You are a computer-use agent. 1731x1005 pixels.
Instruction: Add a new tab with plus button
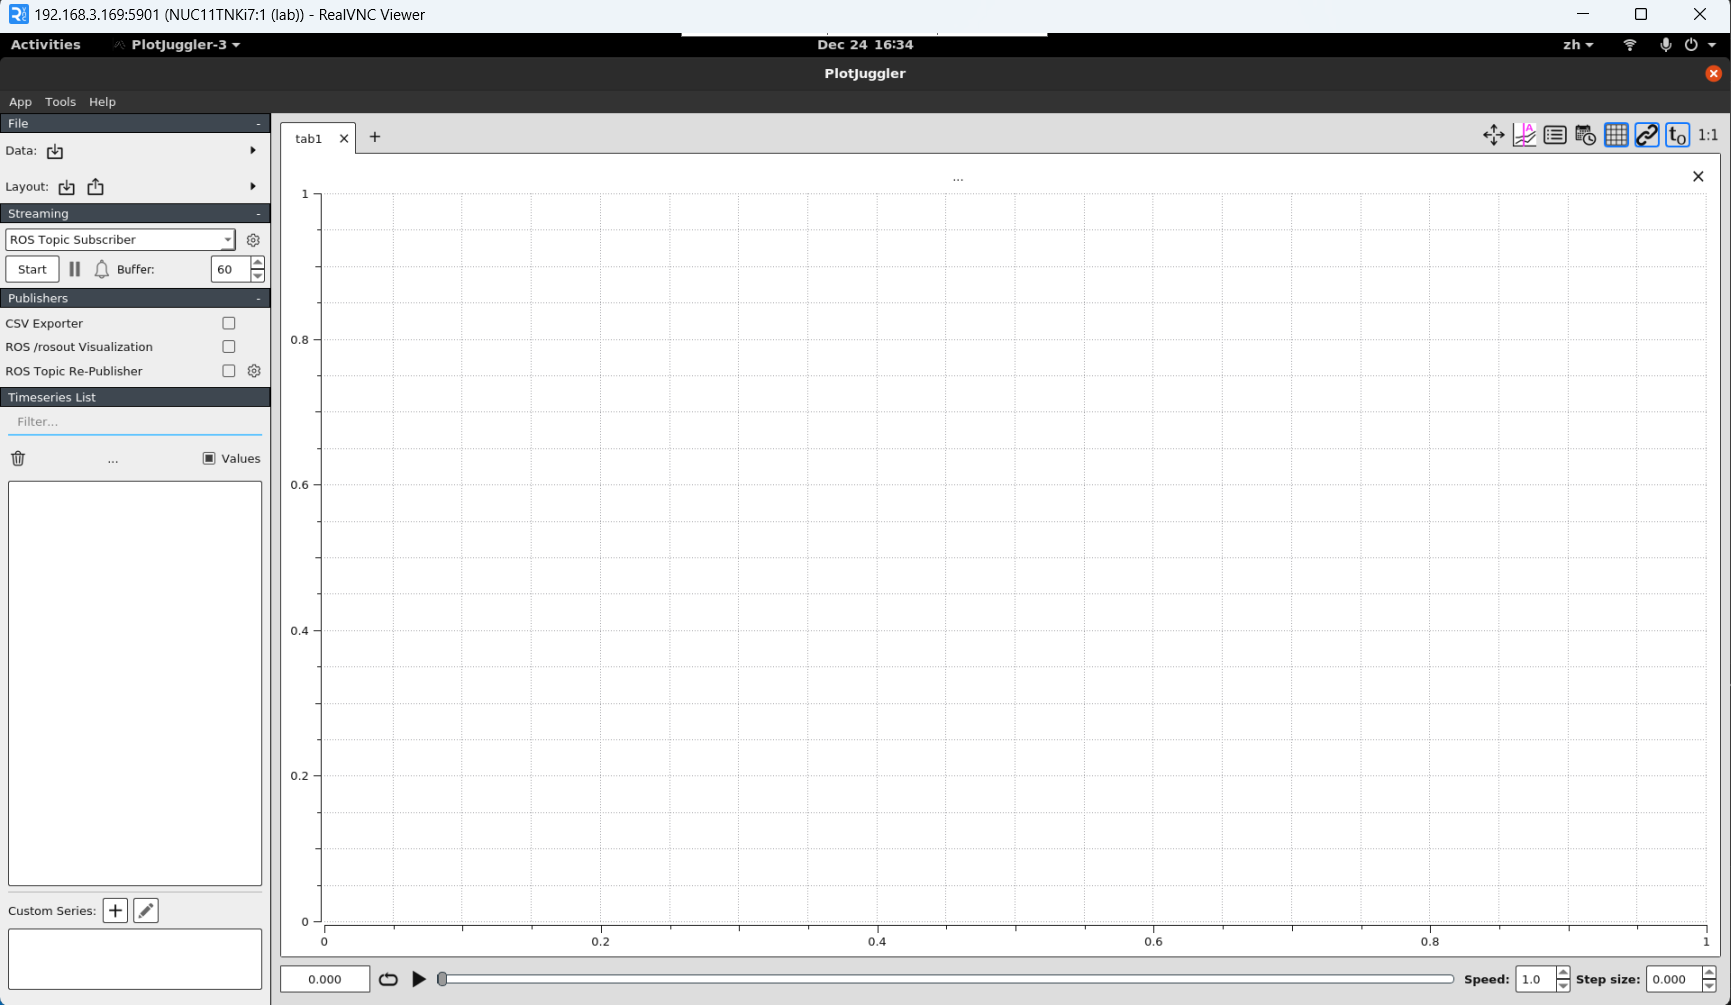pyautogui.click(x=375, y=137)
